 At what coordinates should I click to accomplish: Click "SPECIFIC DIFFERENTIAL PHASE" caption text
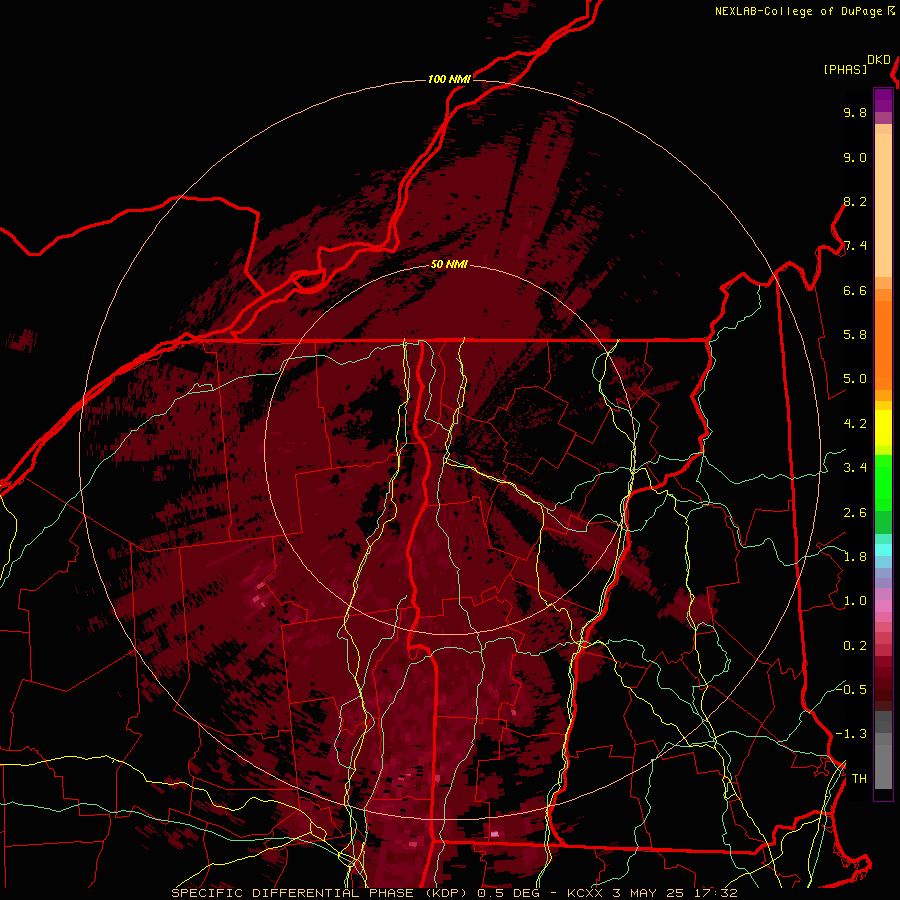pyautogui.click(x=292, y=893)
